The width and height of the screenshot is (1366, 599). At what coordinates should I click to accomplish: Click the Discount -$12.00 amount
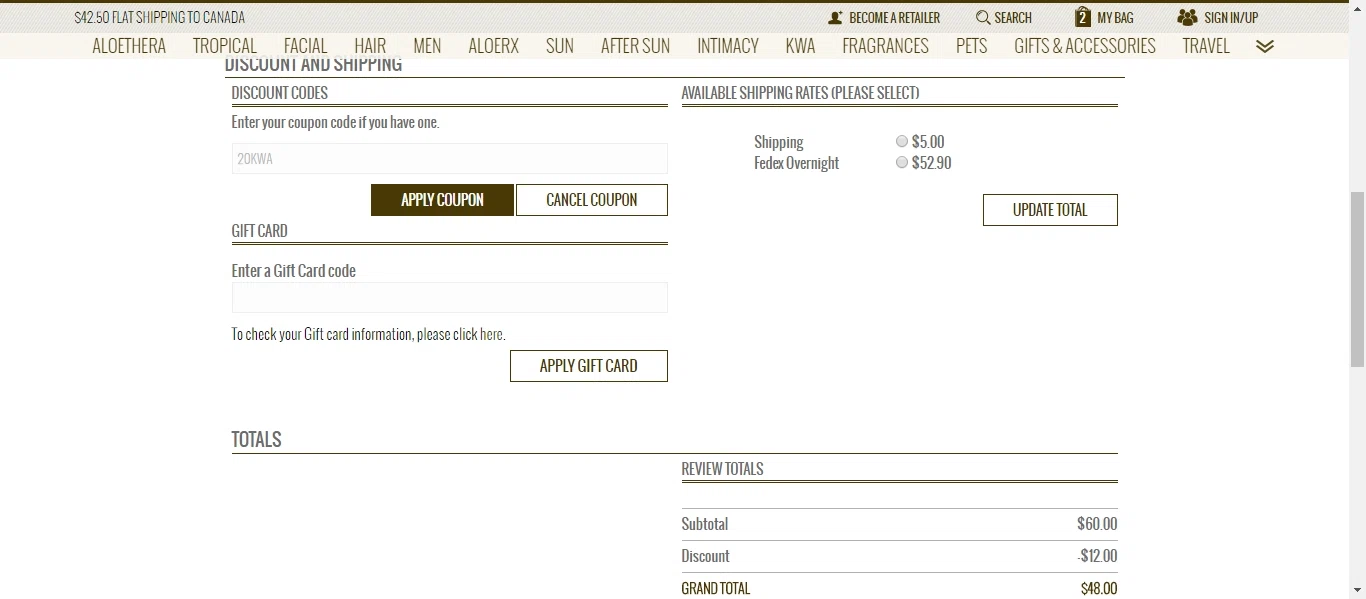pyautogui.click(x=1097, y=556)
